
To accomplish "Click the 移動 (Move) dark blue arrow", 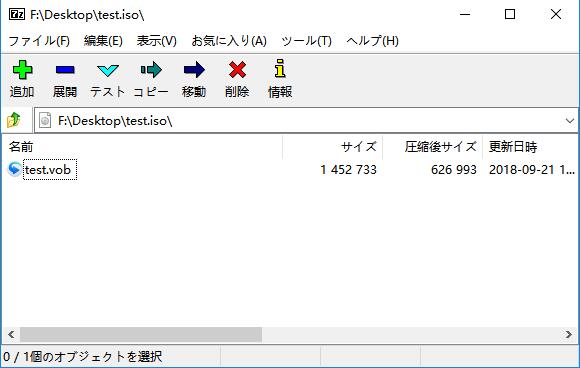I will (194, 70).
